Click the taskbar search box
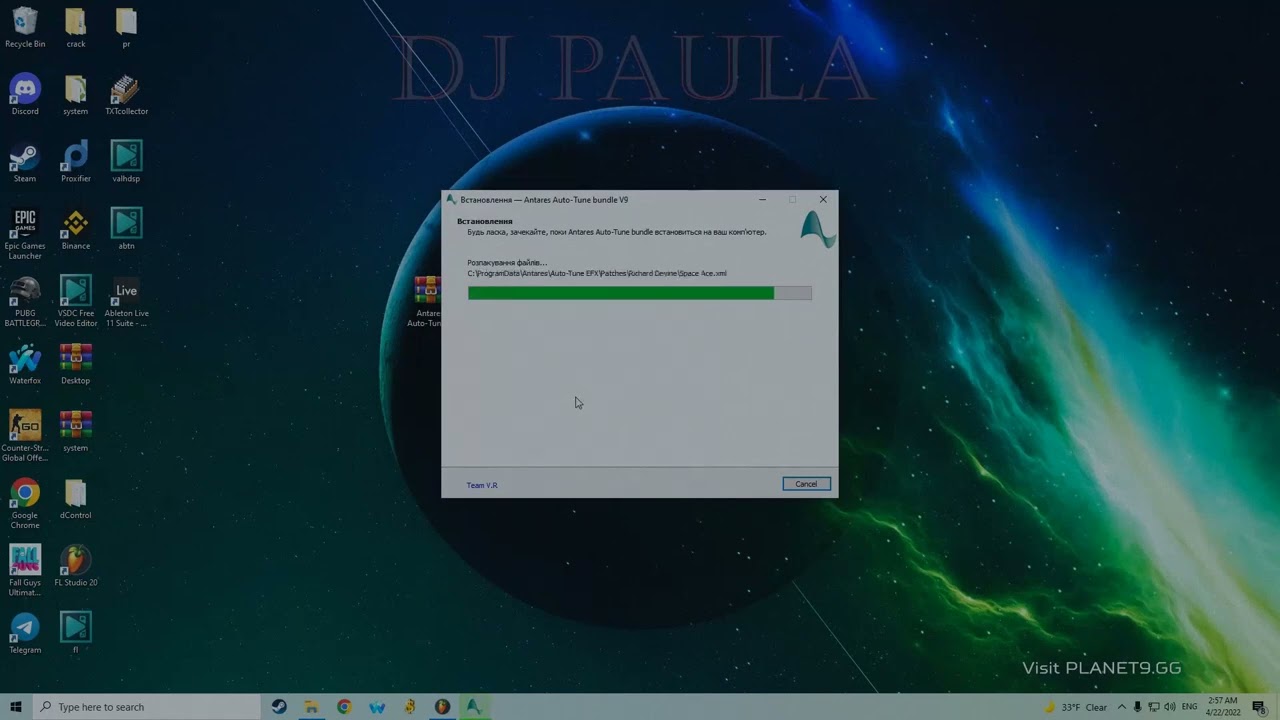This screenshot has width=1280, height=720. coord(147,707)
